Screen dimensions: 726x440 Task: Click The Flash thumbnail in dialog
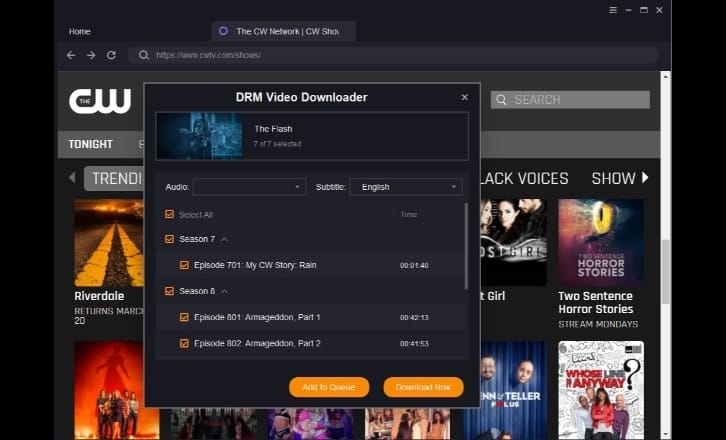[x=200, y=136]
